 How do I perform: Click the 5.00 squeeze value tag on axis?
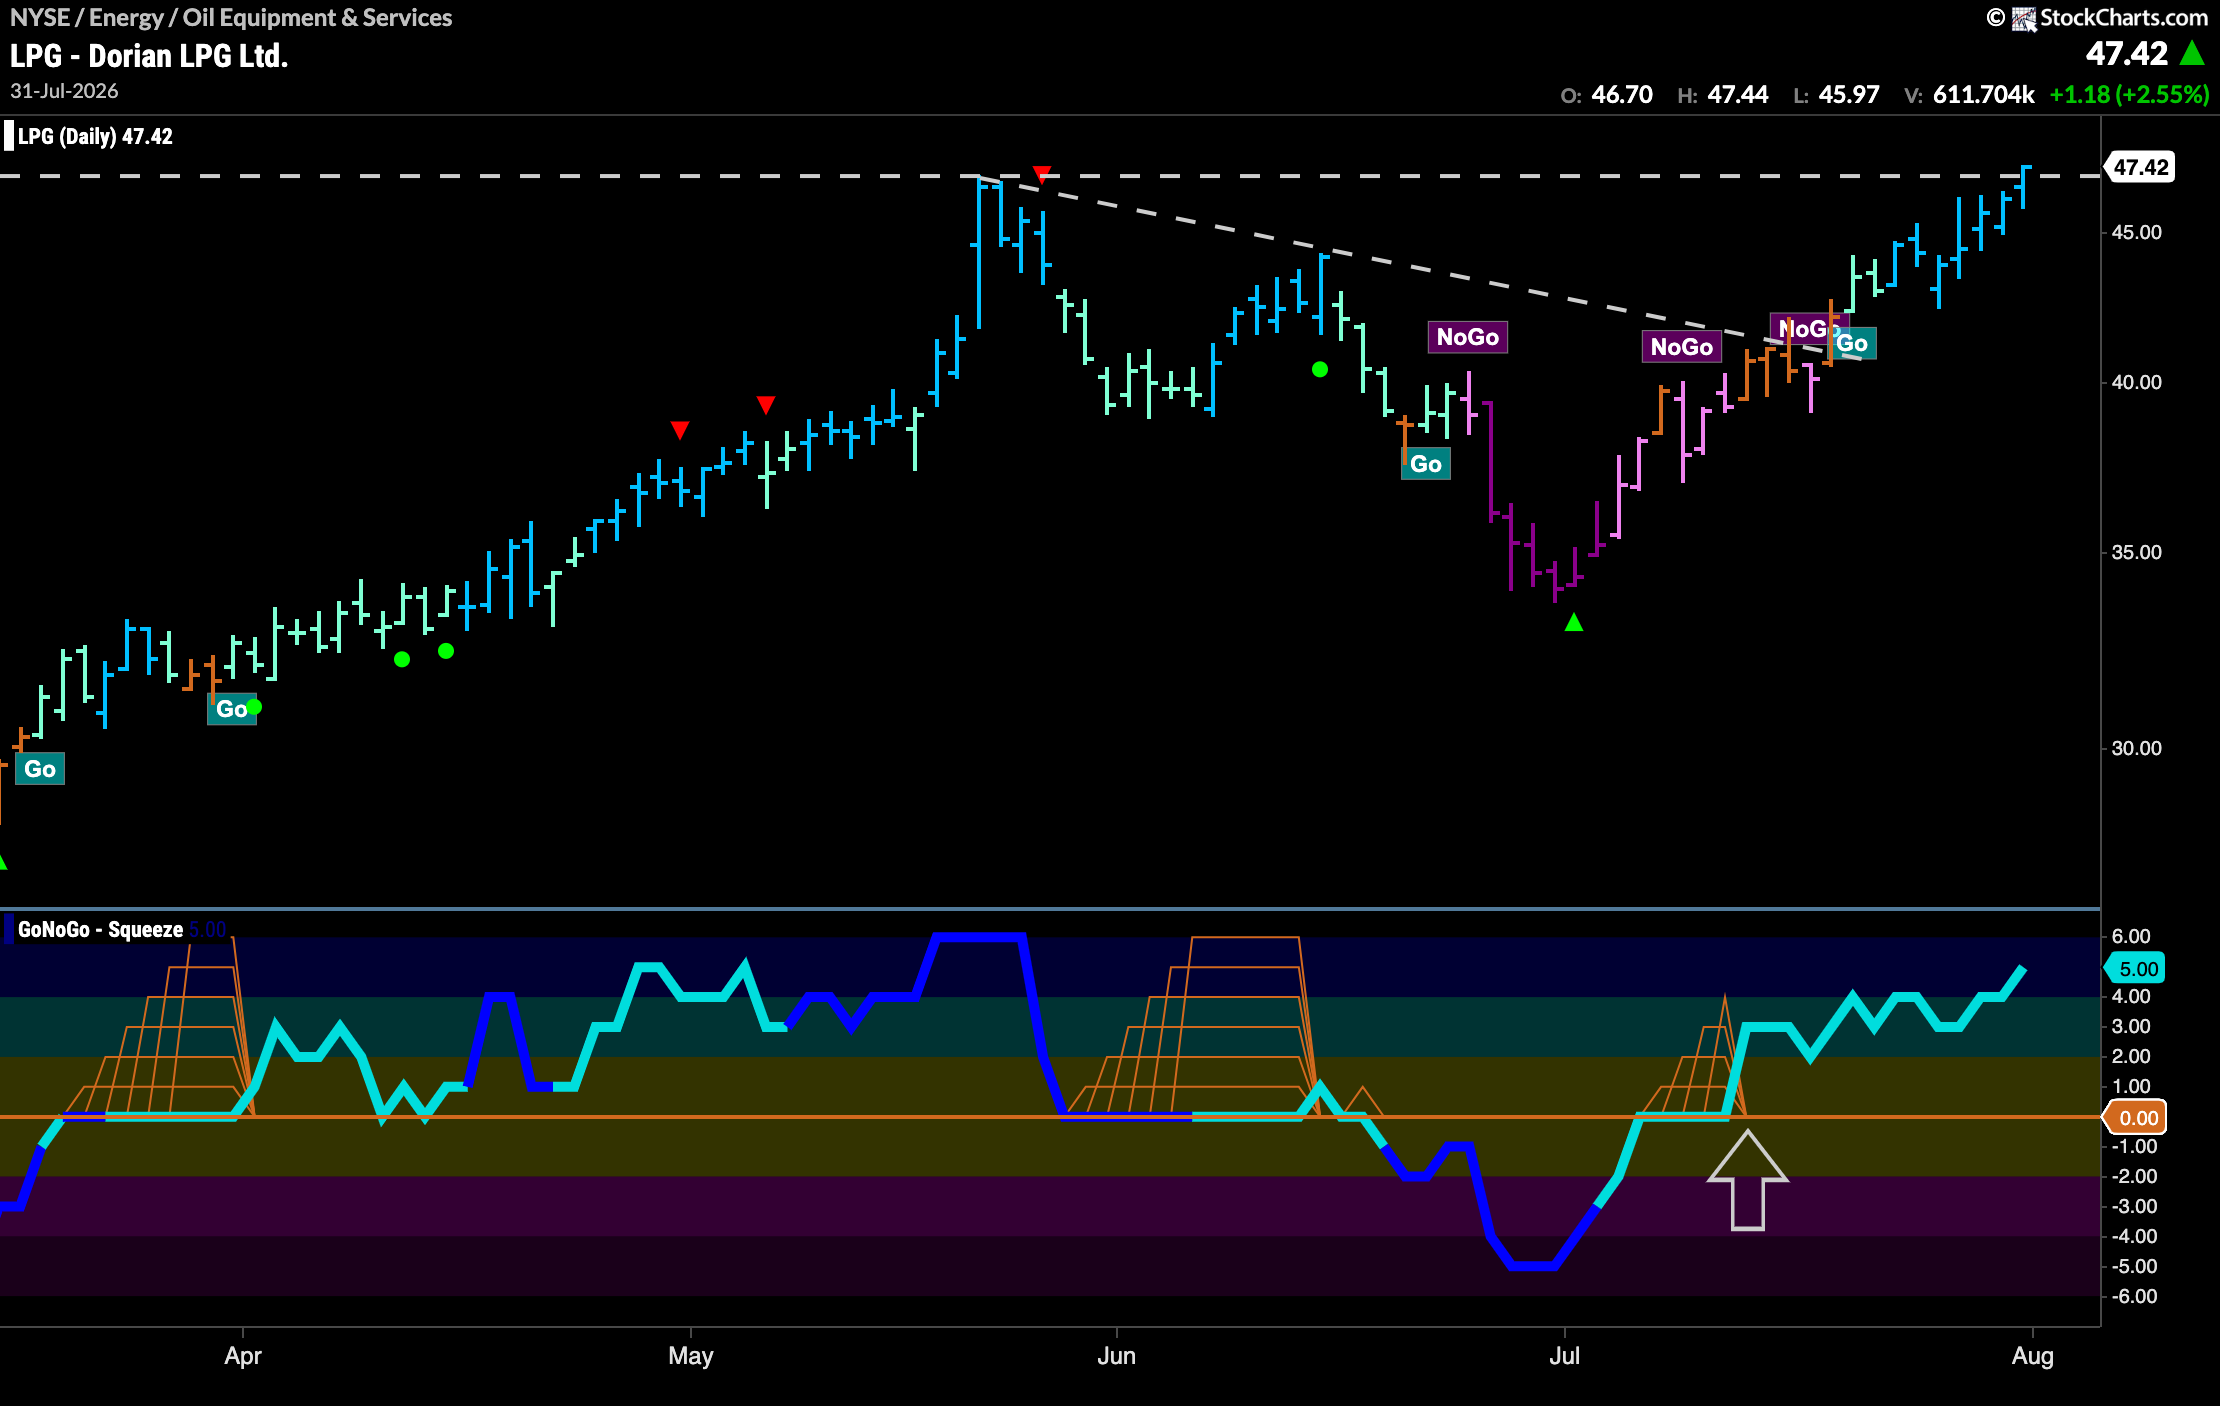pyautogui.click(x=2137, y=968)
